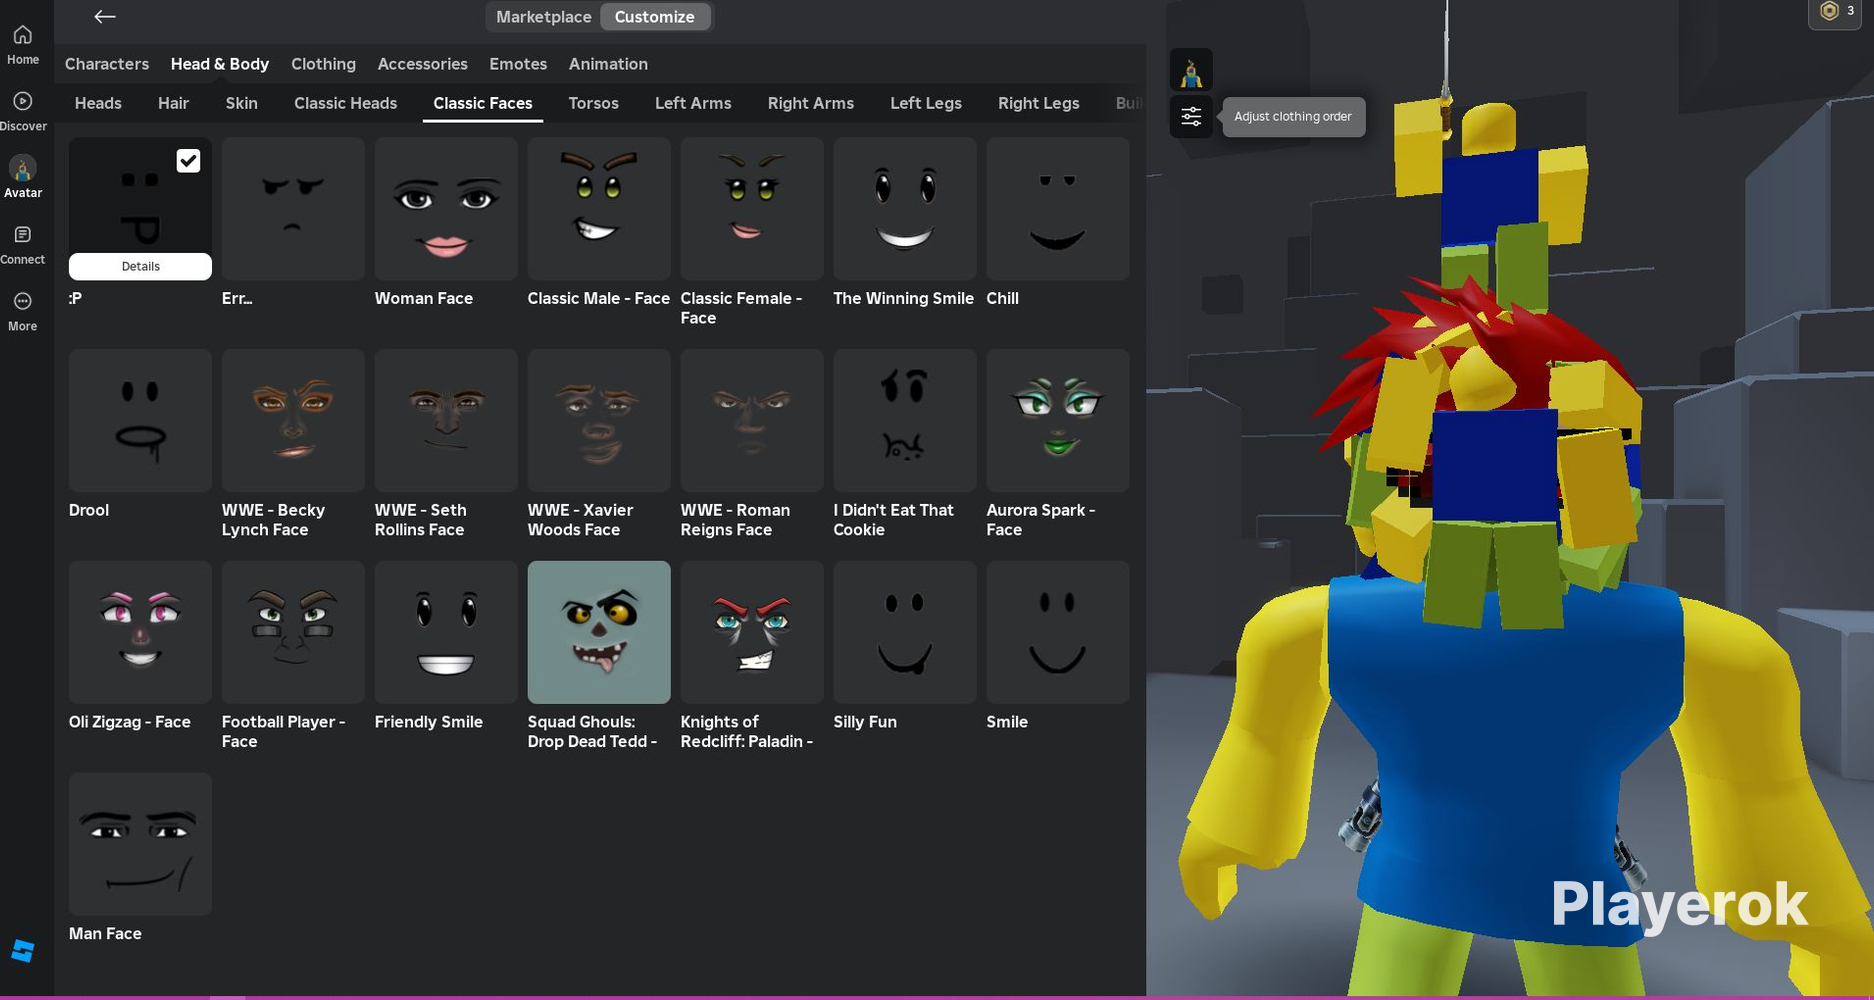Select the Drool face thumbnail

tap(140, 421)
